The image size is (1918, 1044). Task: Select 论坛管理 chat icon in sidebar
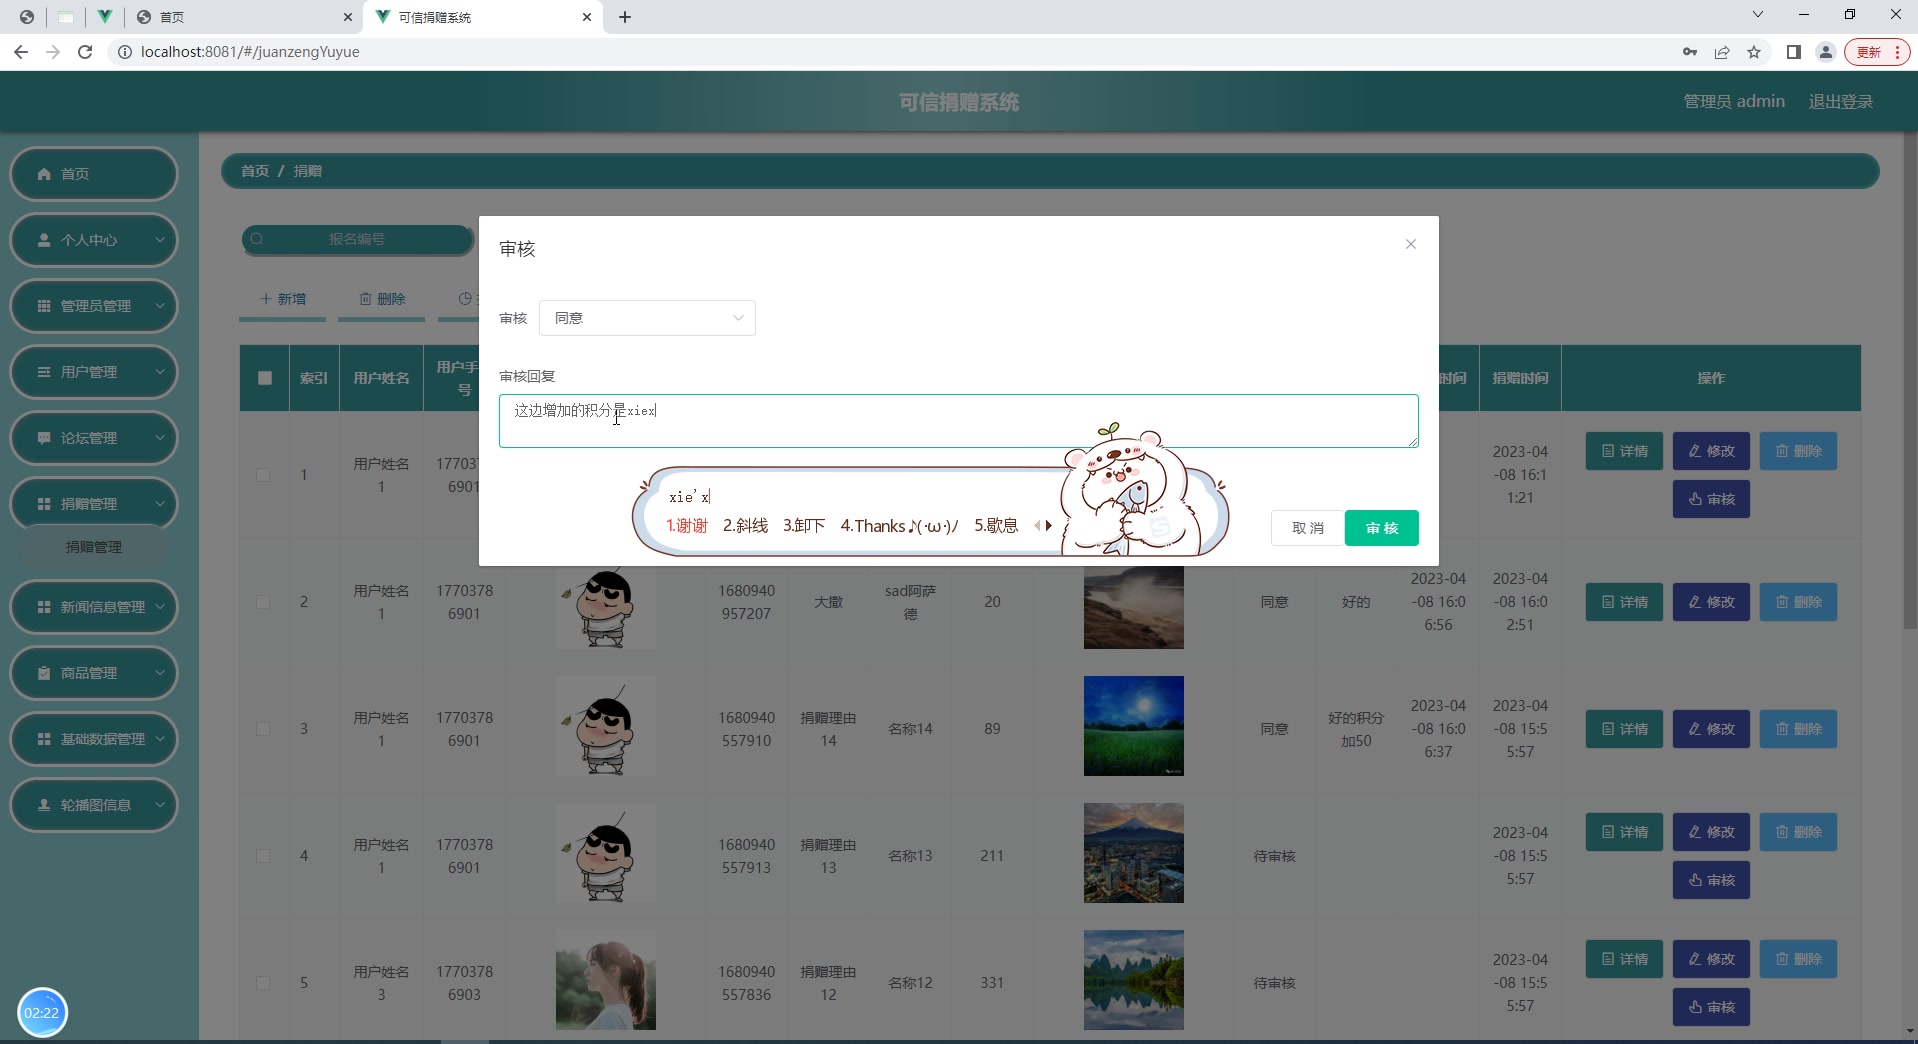click(44, 438)
